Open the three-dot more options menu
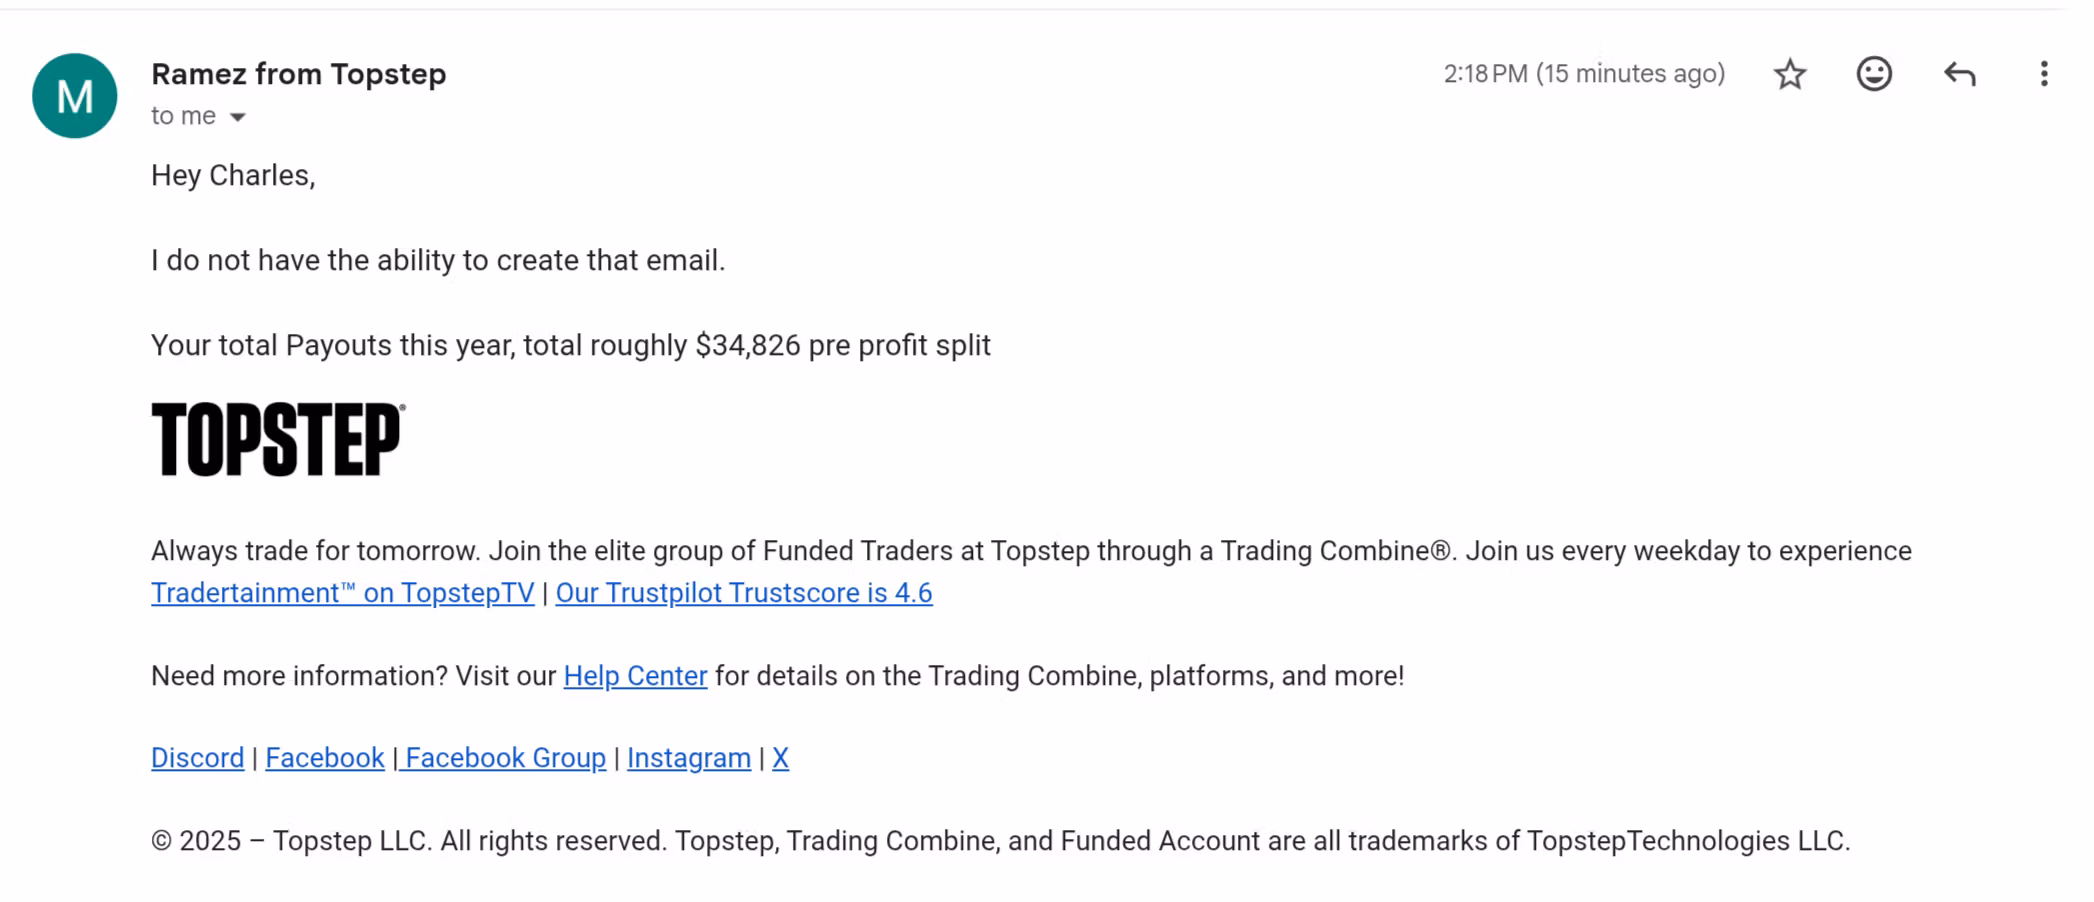The image size is (2094, 902). pyautogui.click(x=2043, y=74)
